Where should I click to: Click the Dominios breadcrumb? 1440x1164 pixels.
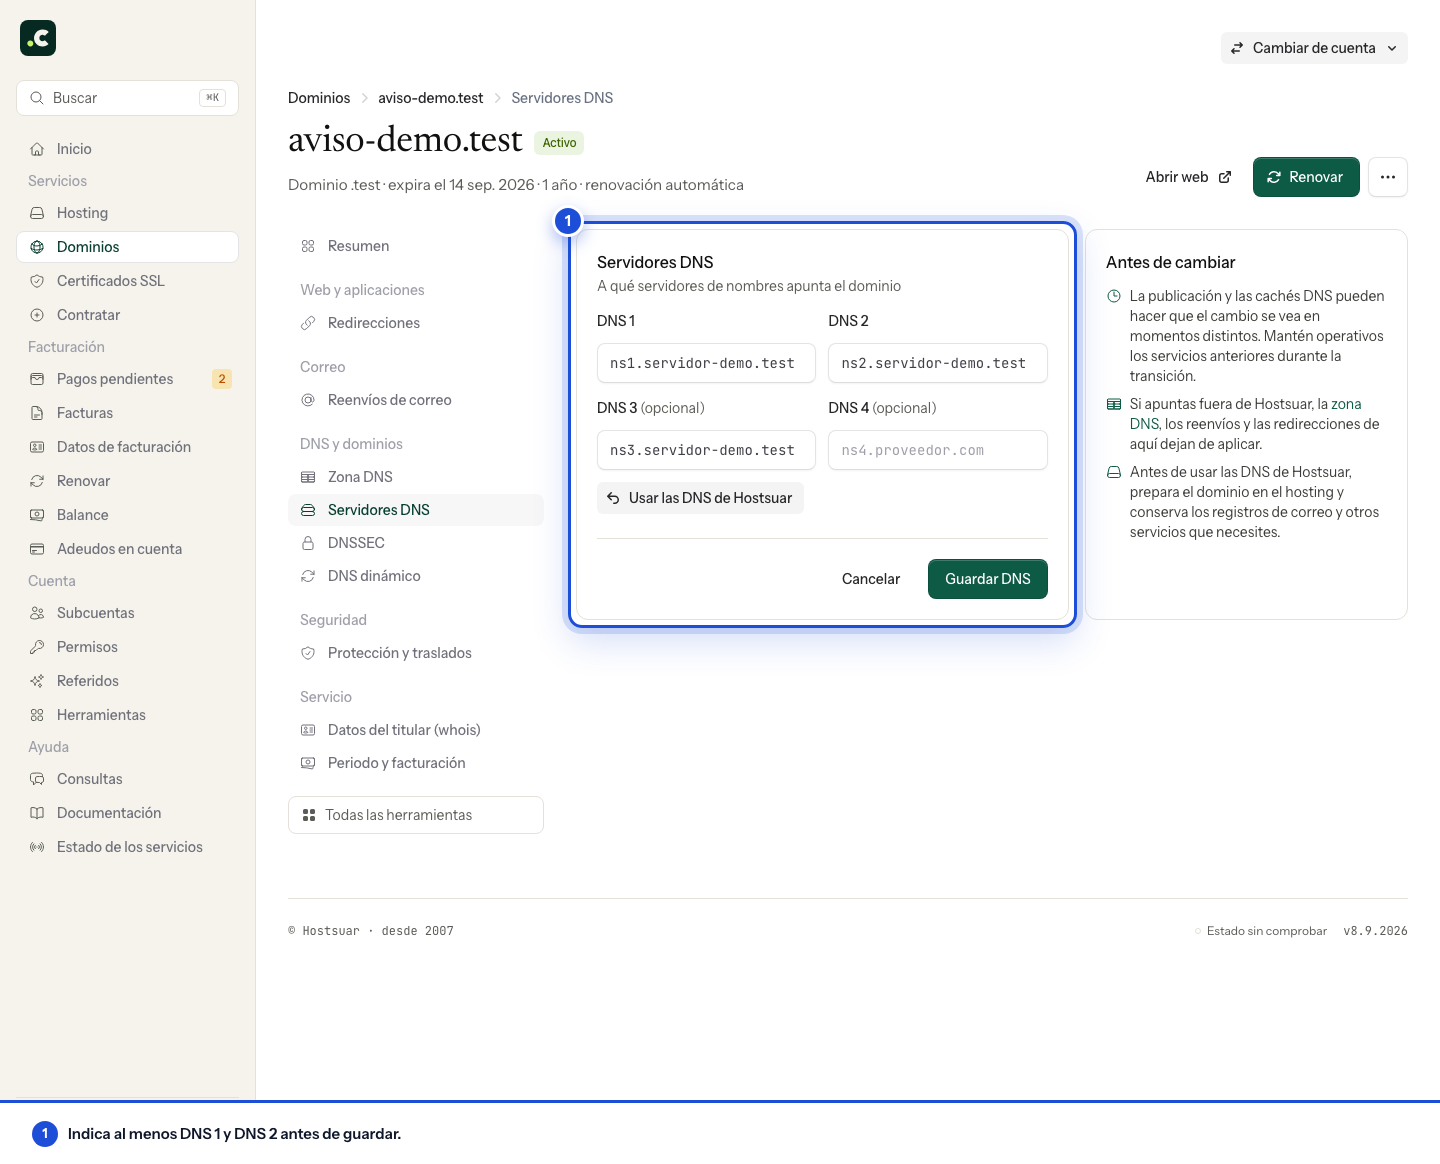click(319, 98)
